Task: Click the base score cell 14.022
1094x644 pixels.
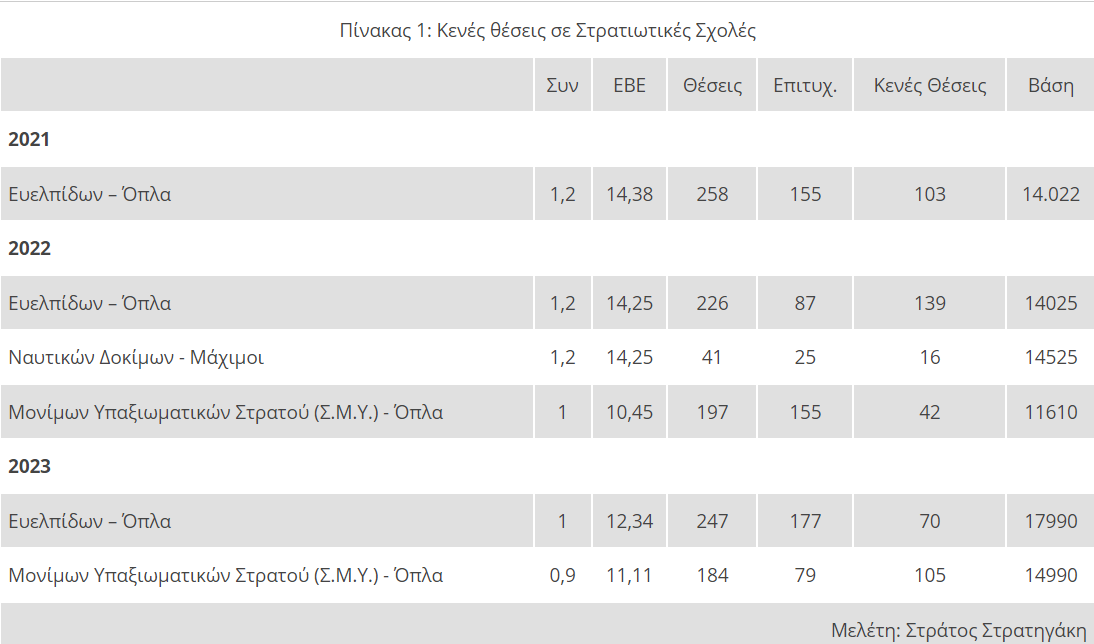Action: point(1051,194)
